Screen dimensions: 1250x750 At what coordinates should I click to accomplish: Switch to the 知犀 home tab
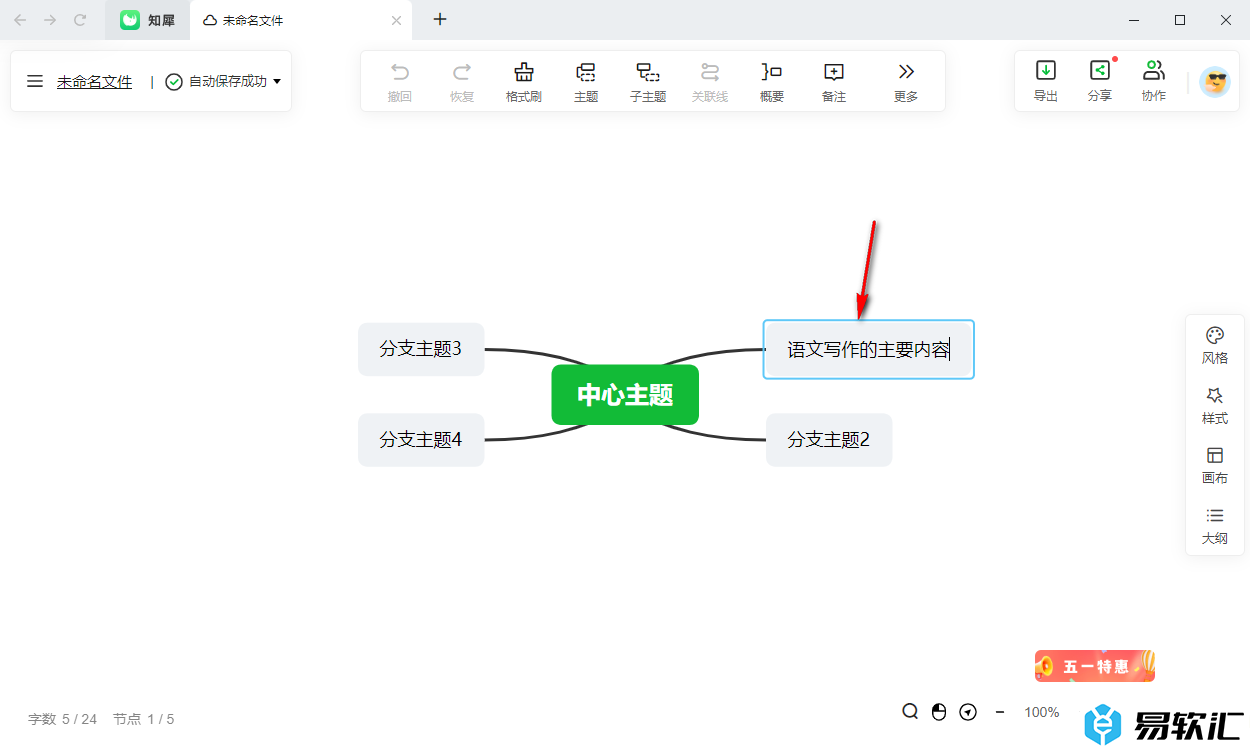[148, 20]
